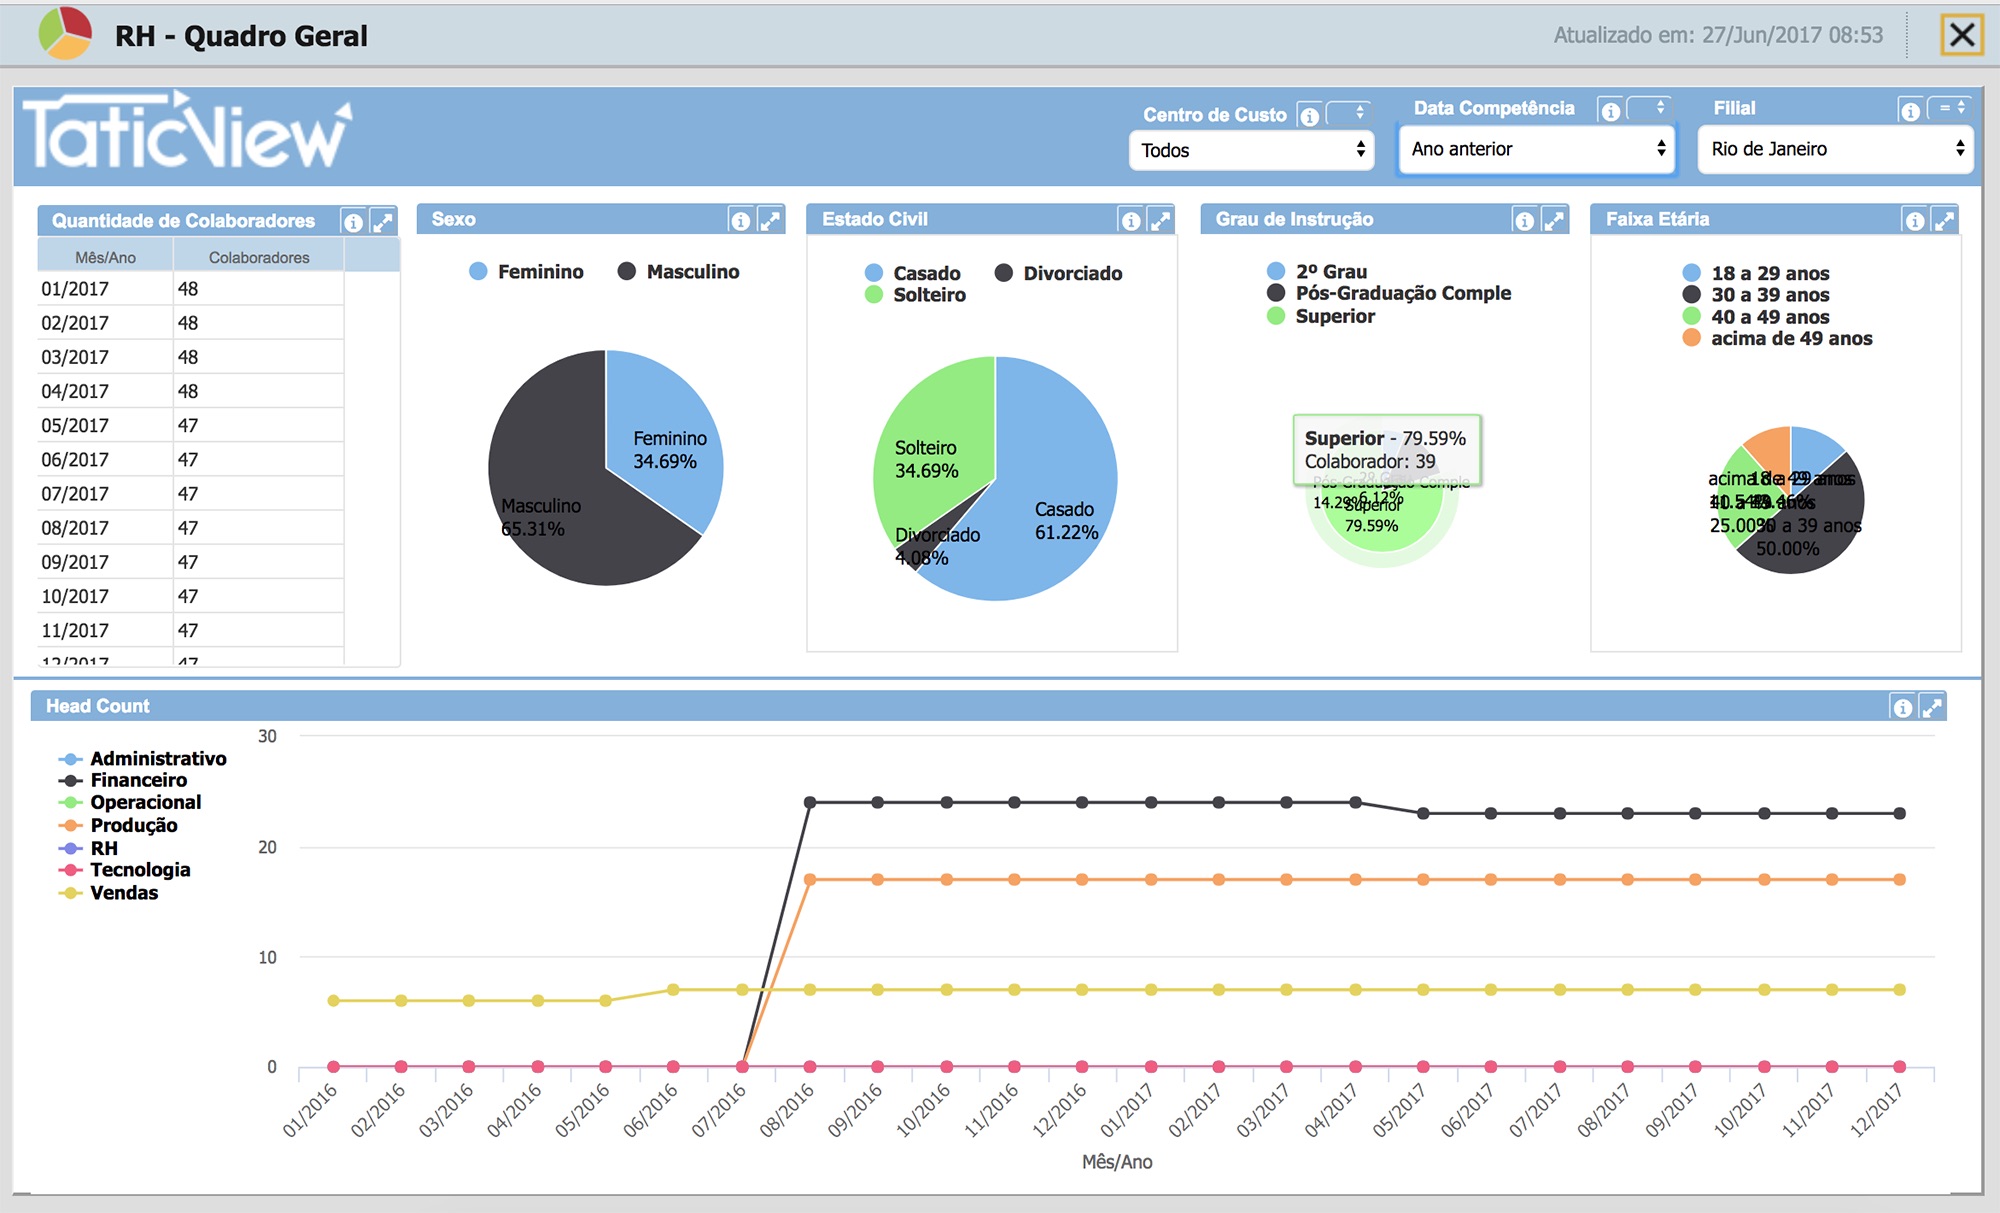Maximize the Grau de Instrução chart
The image size is (2000, 1213).
point(1553,221)
